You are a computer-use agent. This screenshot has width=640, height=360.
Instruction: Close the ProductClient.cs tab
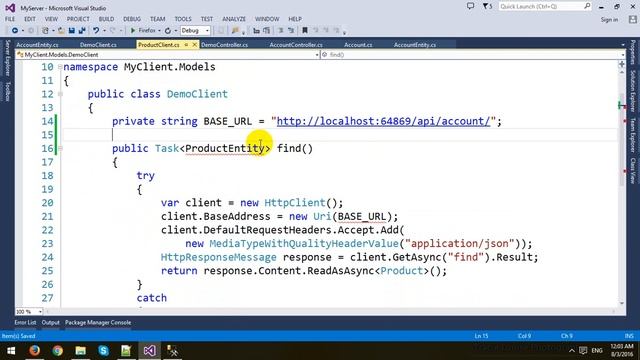tap(194, 44)
